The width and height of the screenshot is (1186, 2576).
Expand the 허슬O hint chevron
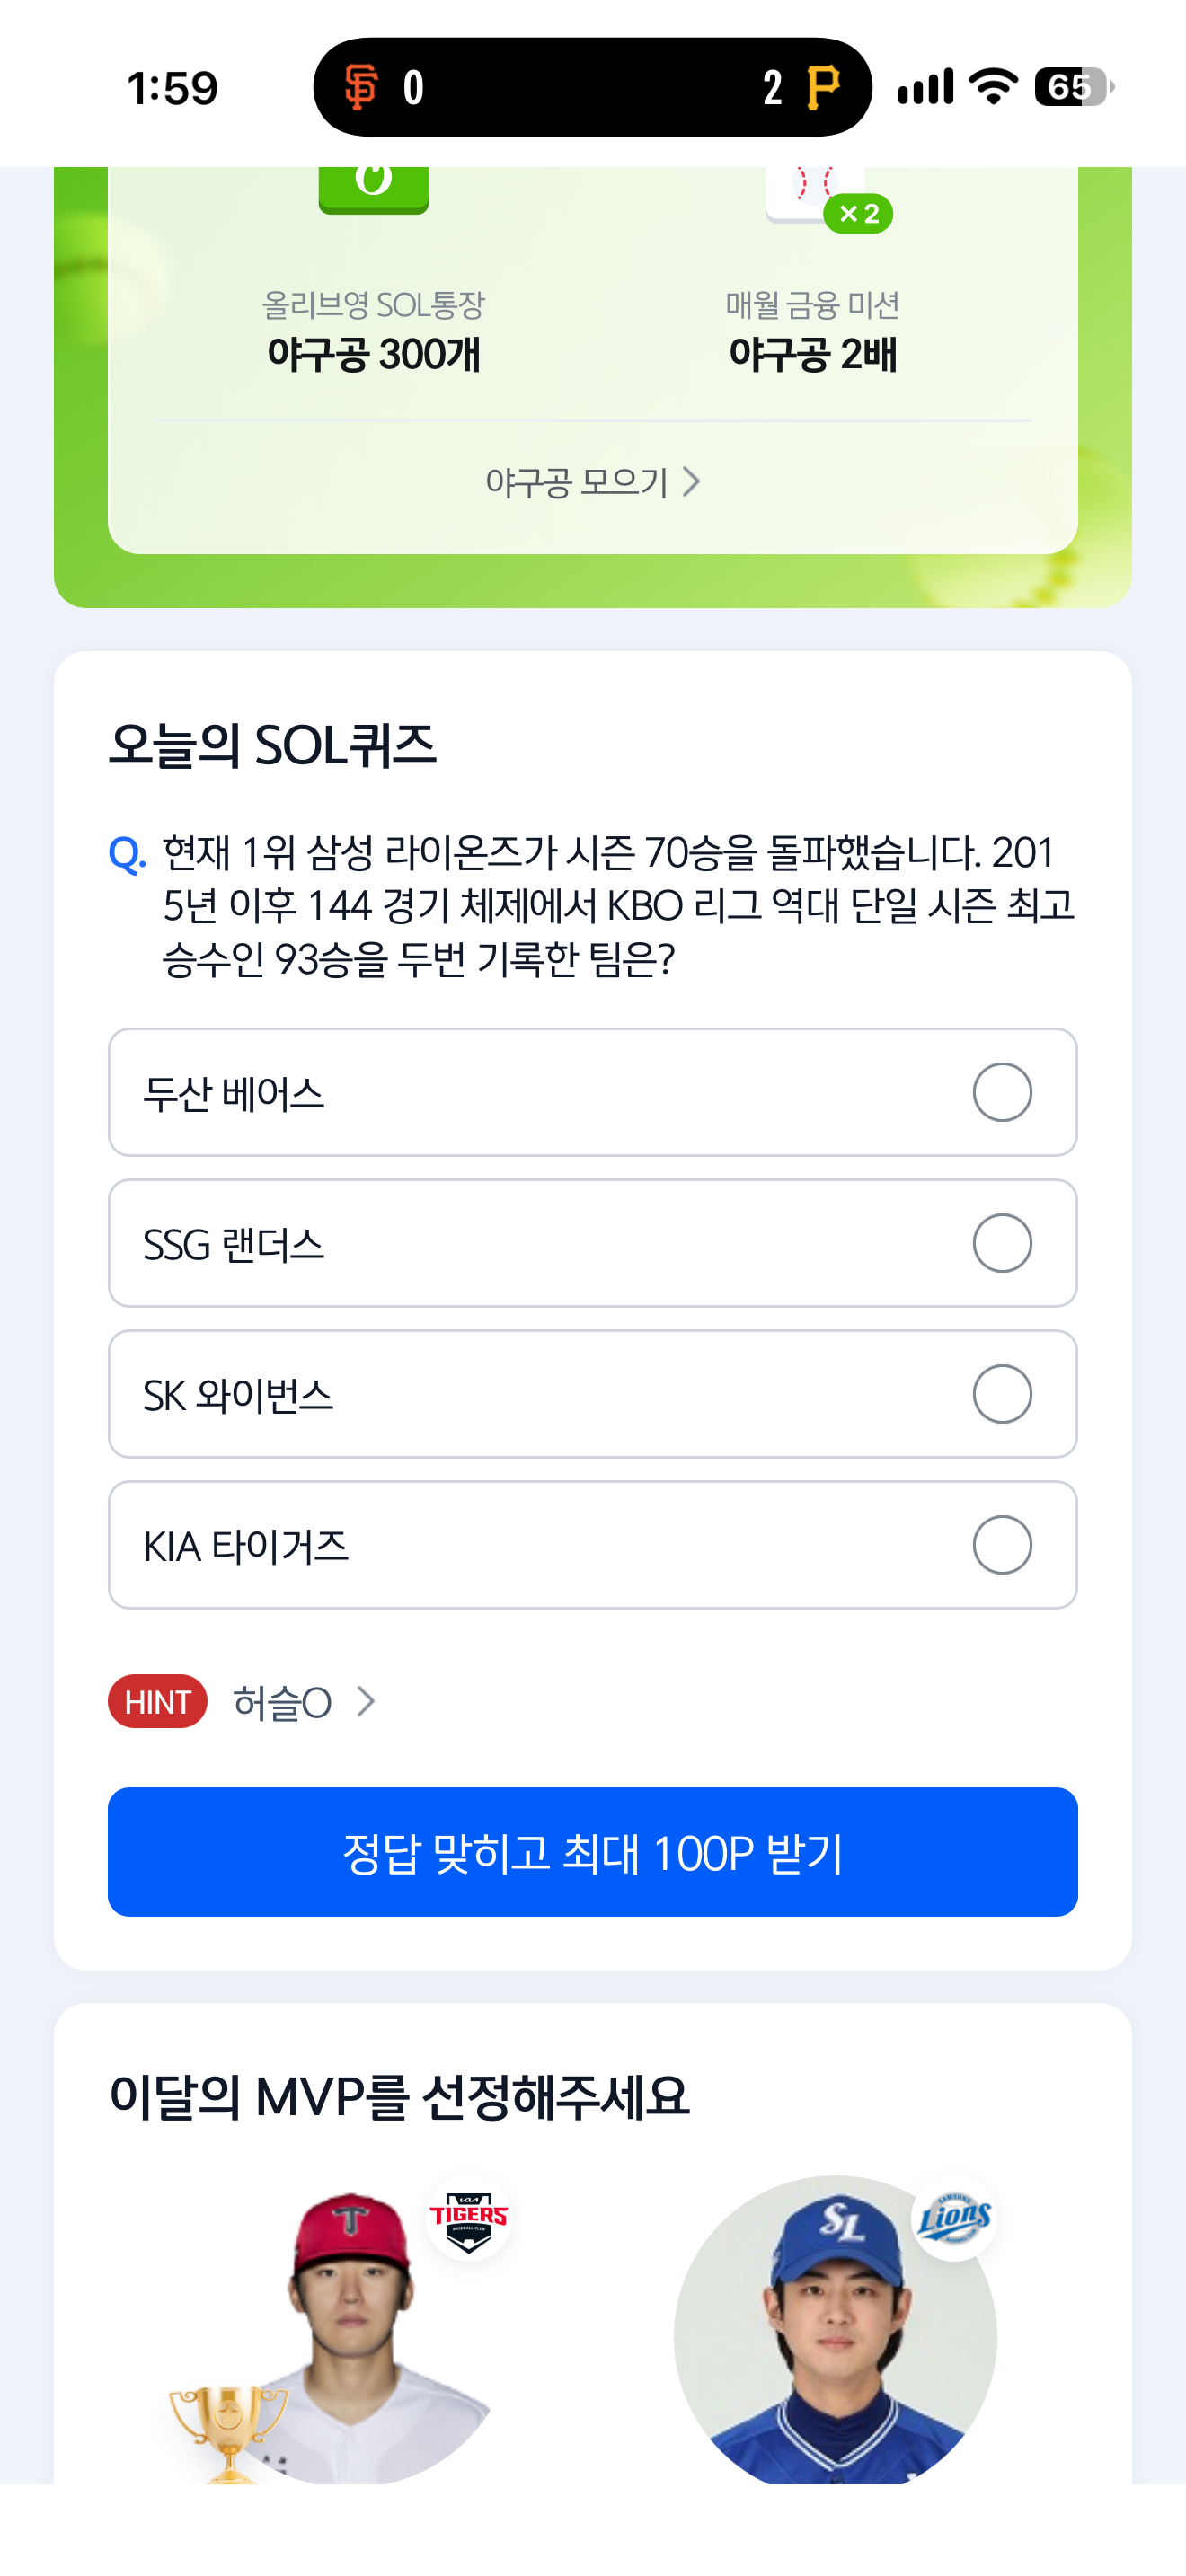tap(366, 1701)
